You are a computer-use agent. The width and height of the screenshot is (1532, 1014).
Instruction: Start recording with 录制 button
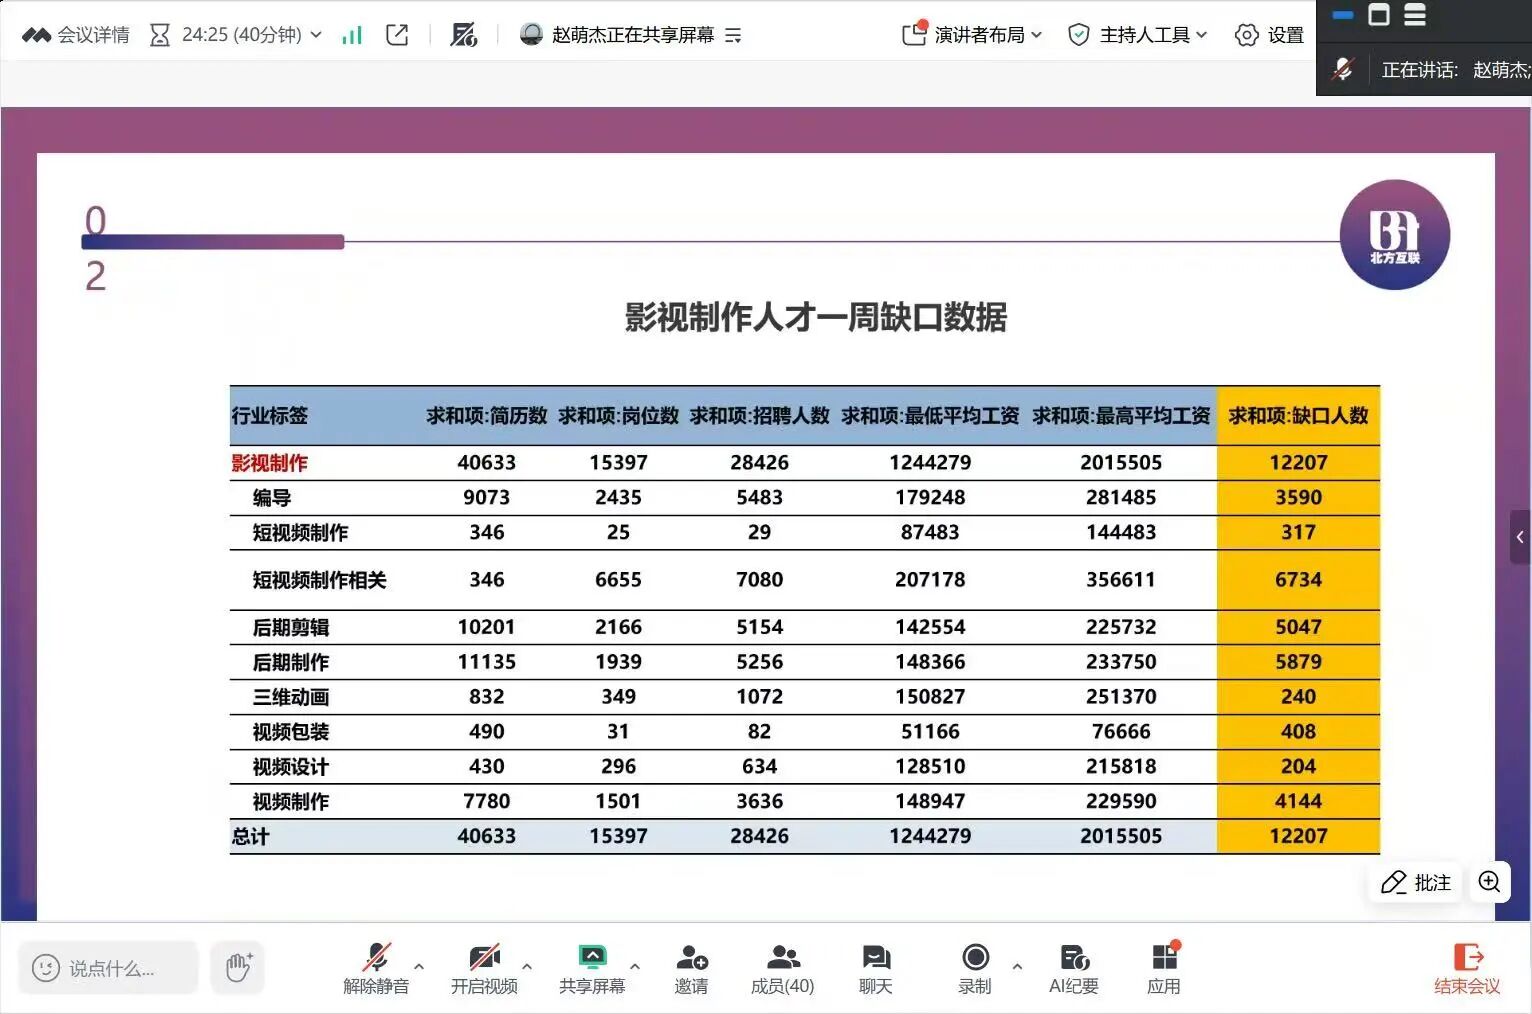[x=975, y=968]
